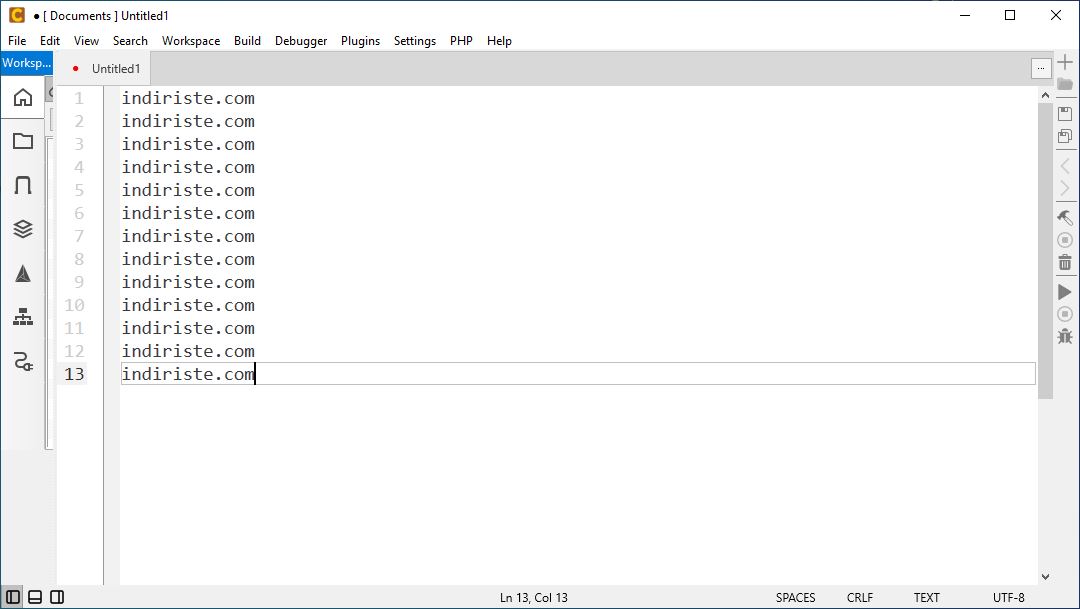Open the CMake triangle sidebar icon
This screenshot has height=609, width=1080.
(x=23, y=273)
